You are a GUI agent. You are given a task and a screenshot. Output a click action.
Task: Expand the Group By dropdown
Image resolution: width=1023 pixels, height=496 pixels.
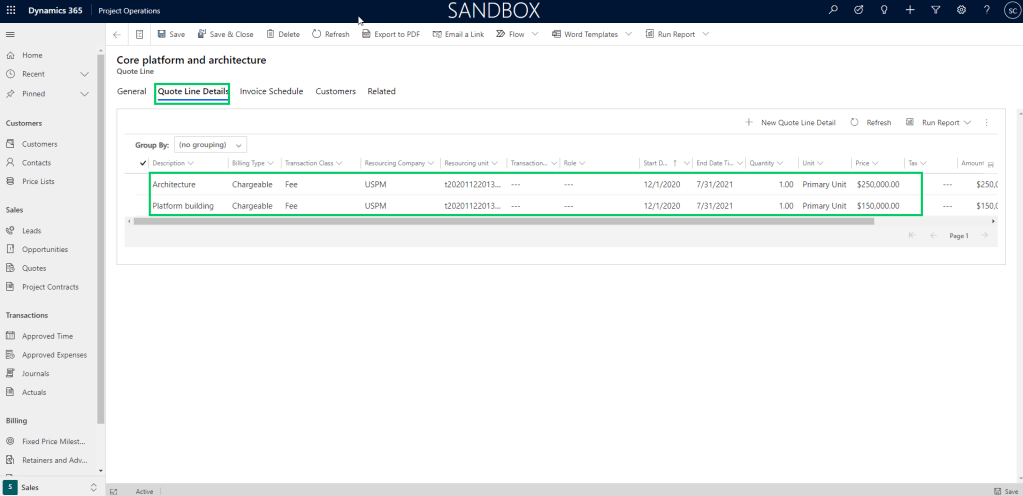(210, 144)
